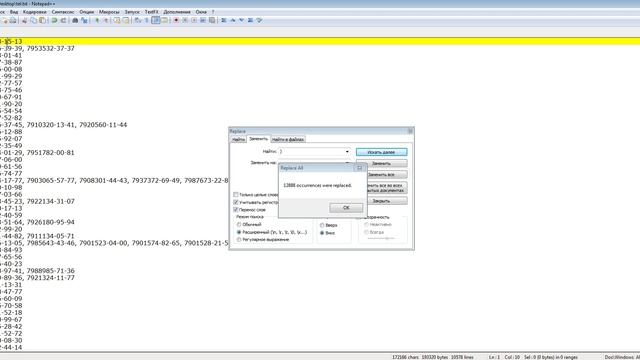Click line '-39-39, 7953532-37-37' in editor
Viewport: 640px width, 360px height.
[x=37, y=48]
